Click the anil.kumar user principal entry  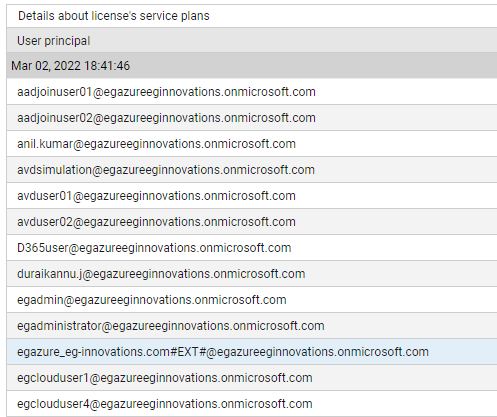[156, 144]
